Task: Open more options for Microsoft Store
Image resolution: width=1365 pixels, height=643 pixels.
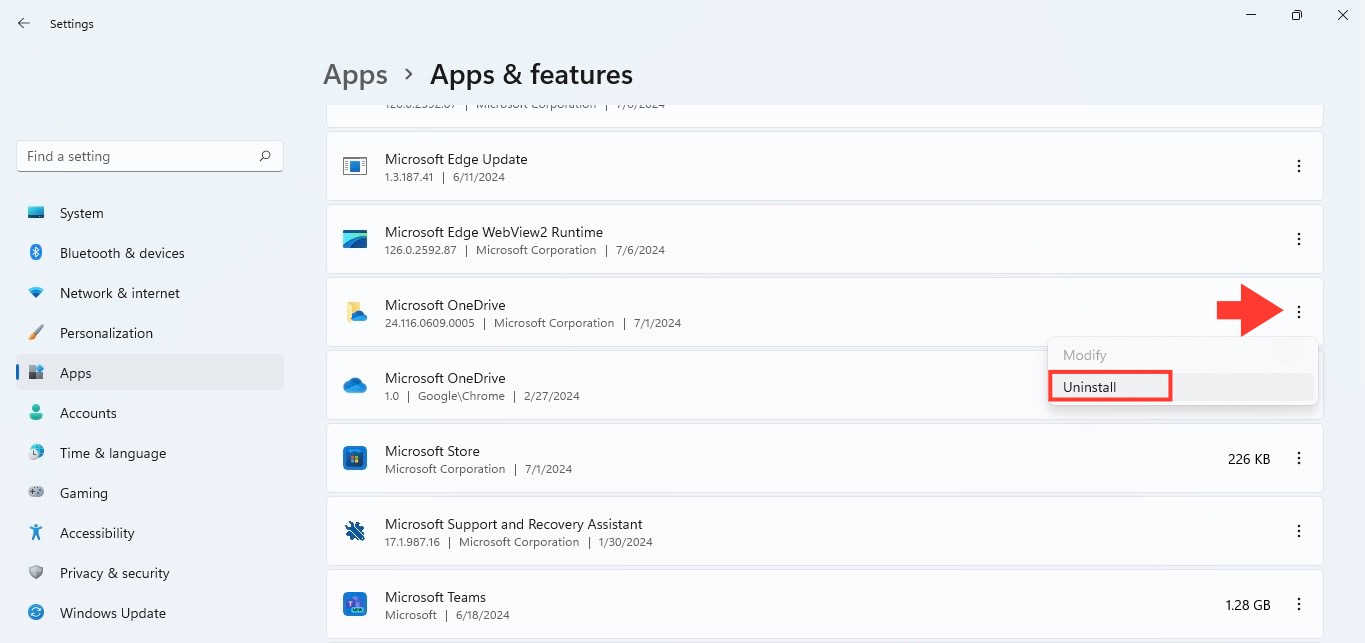Action: click(1299, 458)
